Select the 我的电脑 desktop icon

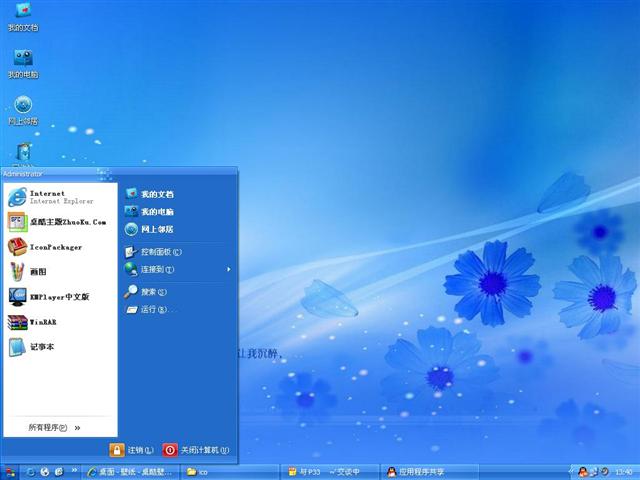pos(23,63)
